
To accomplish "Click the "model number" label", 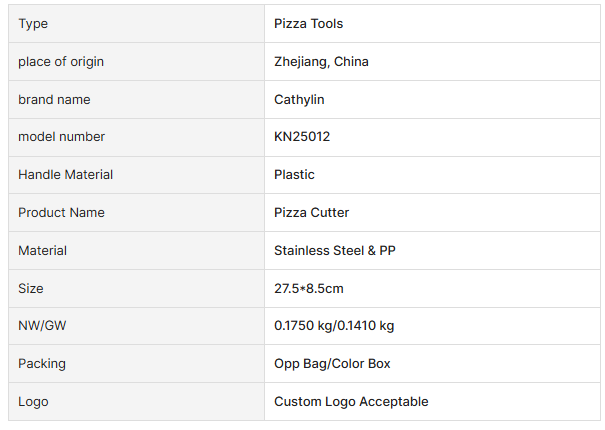I will 61,137.
